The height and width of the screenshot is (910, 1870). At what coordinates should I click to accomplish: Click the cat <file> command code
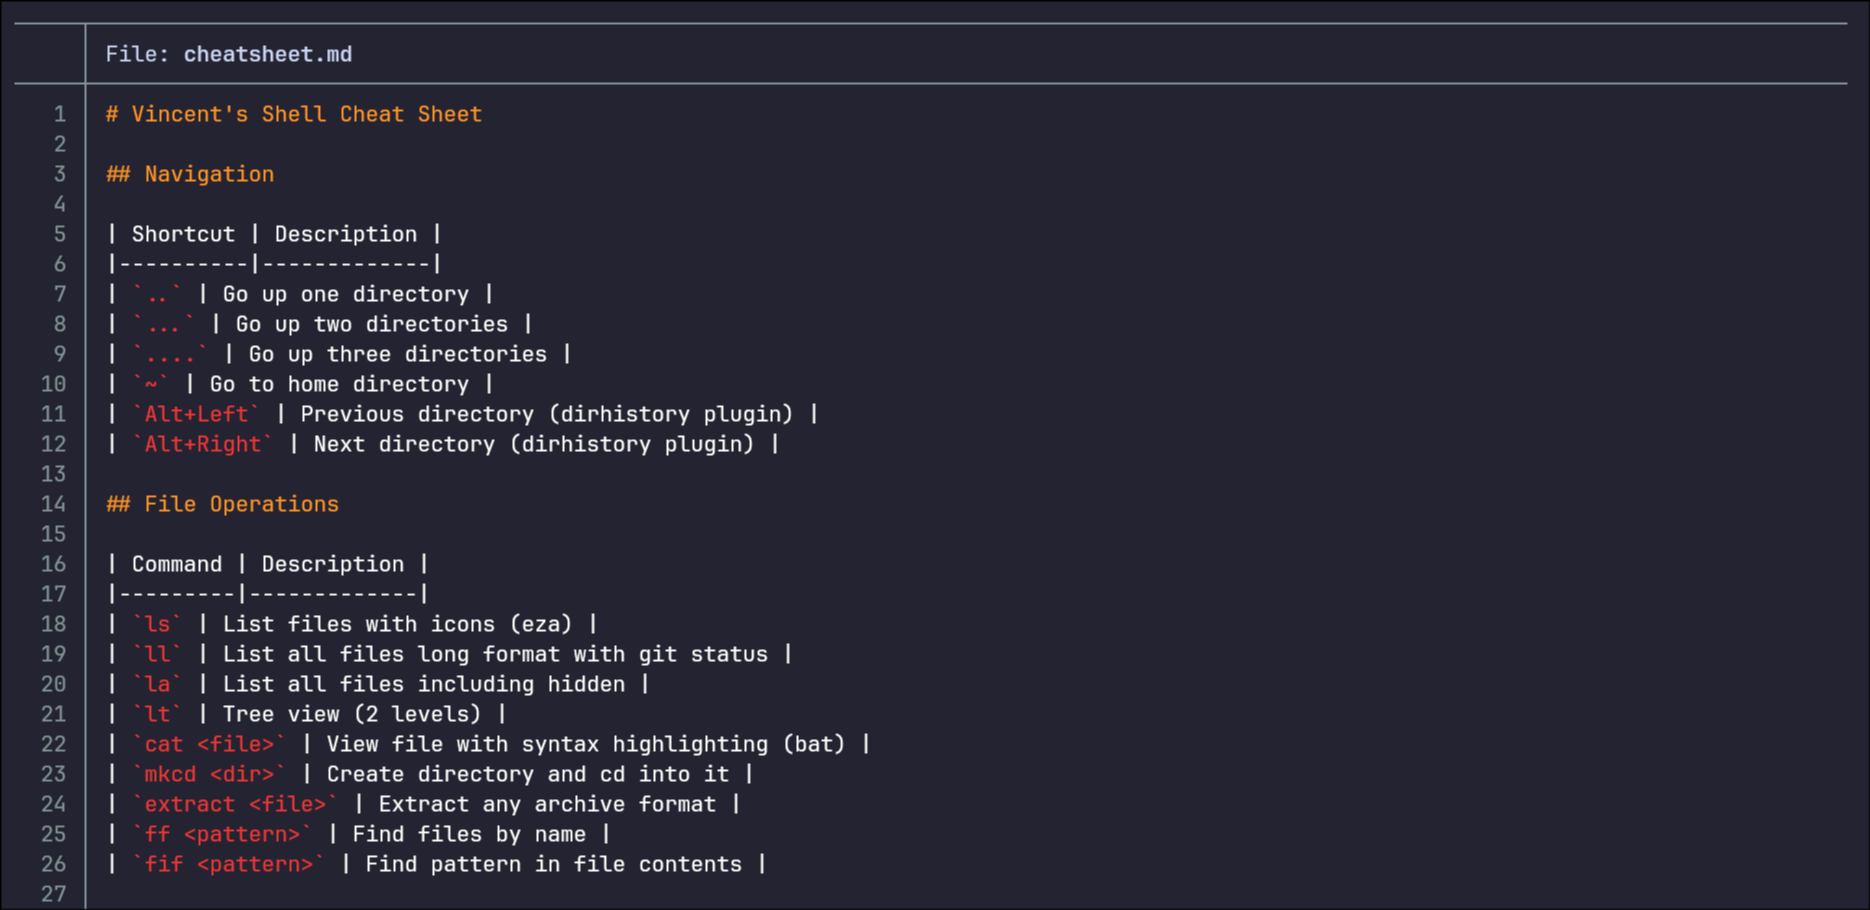pos(208,744)
